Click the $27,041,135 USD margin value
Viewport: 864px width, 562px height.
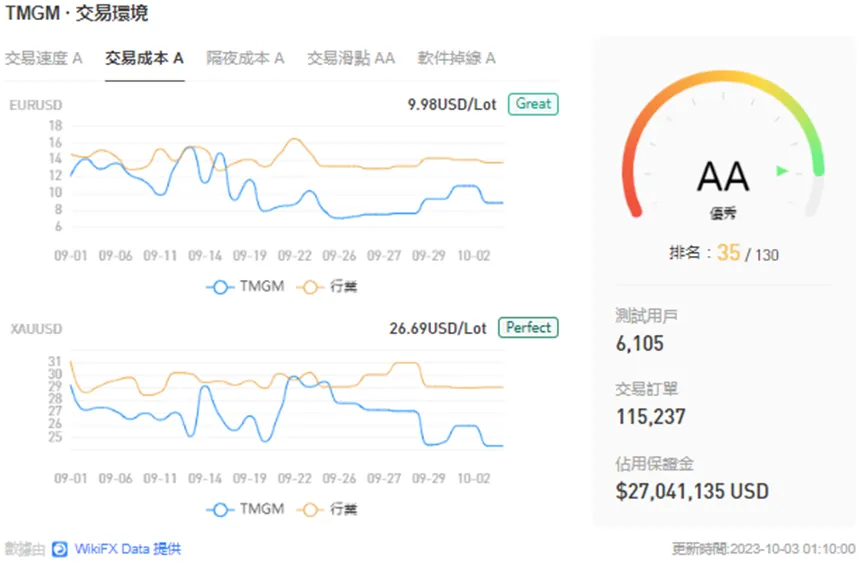tap(692, 491)
